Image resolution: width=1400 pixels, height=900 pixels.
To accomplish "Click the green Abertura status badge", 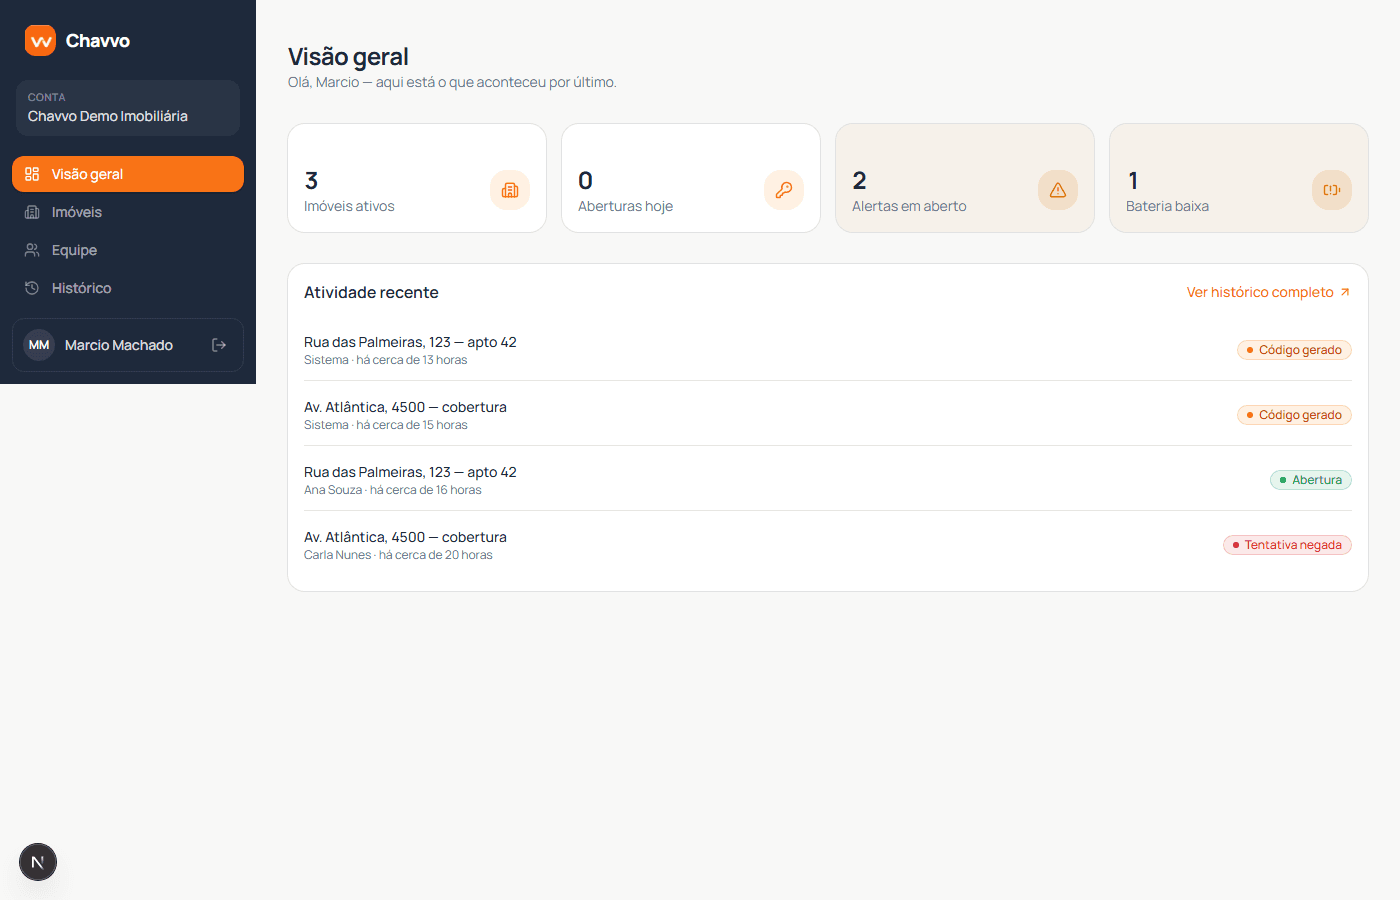I will coord(1311,480).
